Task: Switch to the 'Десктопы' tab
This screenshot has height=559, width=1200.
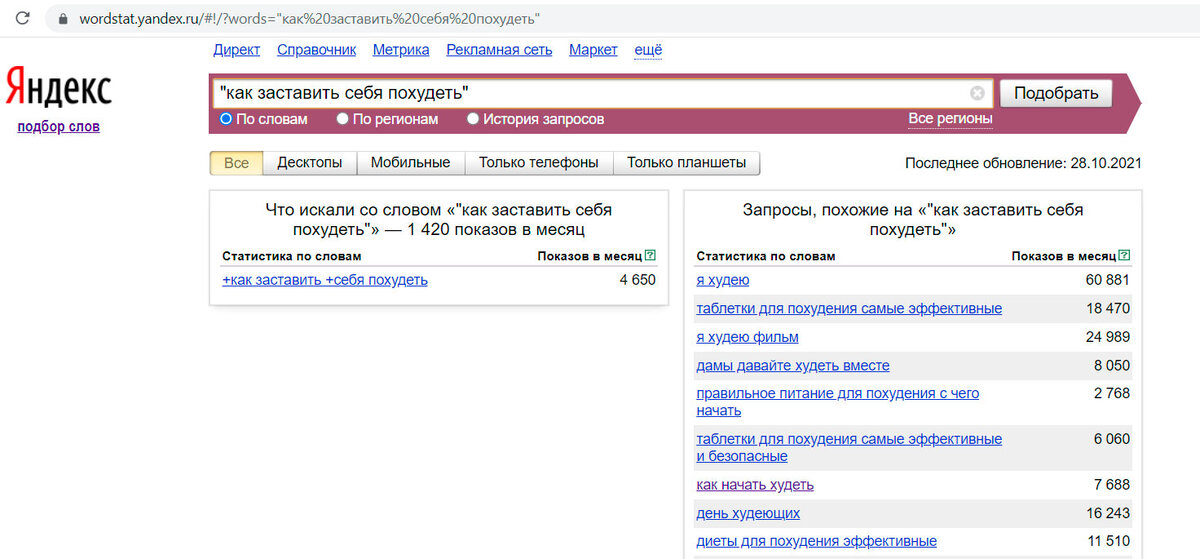Action: (x=309, y=162)
